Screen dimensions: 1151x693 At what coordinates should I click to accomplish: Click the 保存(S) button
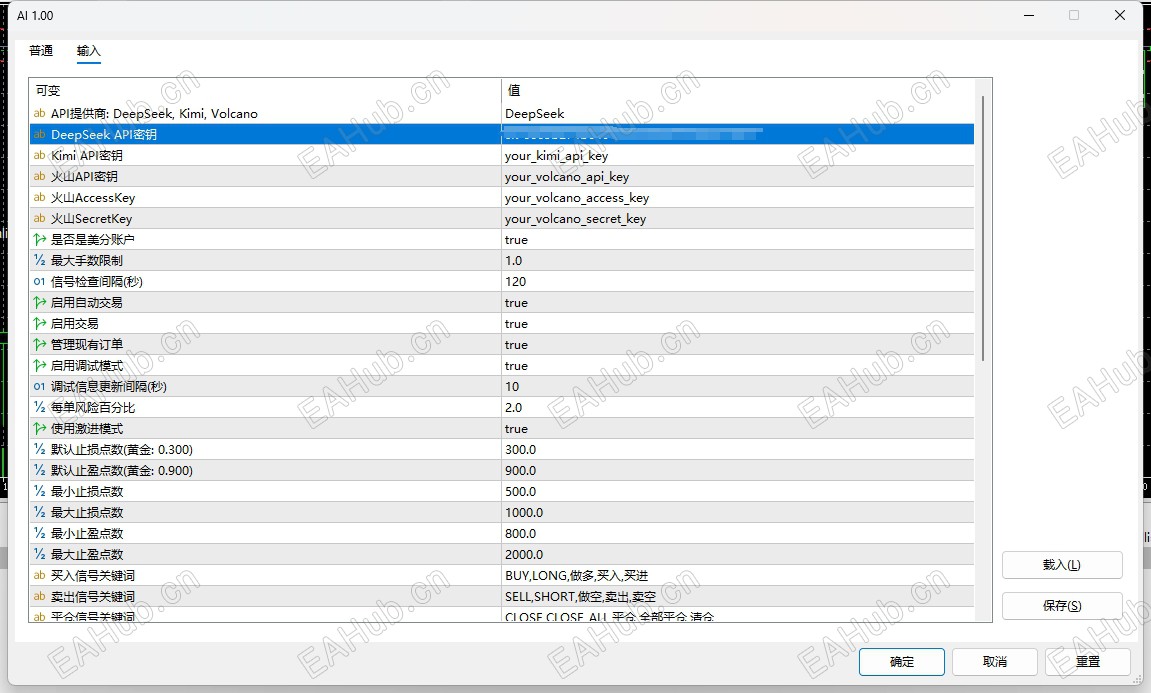click(1061, 606)
